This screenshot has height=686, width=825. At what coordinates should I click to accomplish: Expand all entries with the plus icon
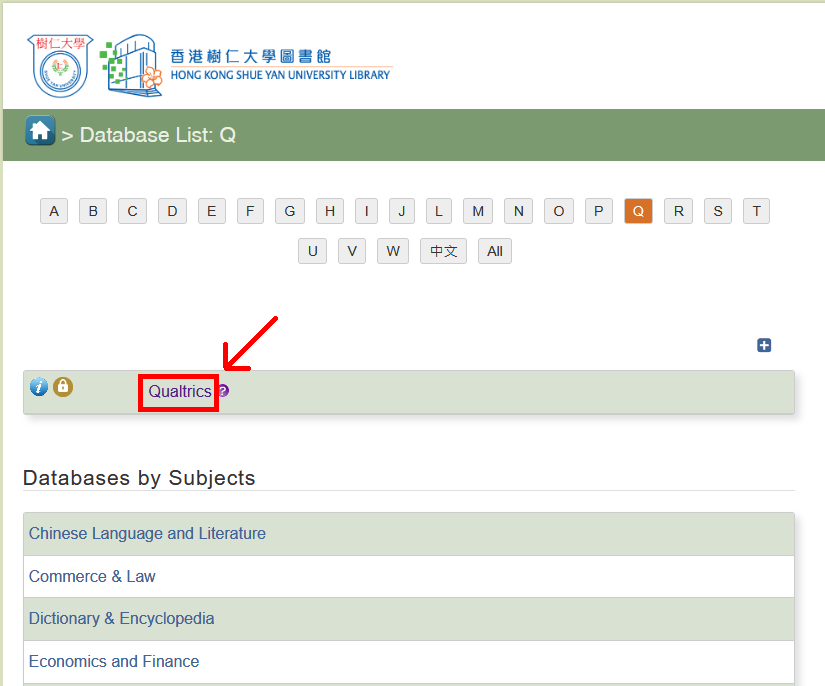click(764, 345)
